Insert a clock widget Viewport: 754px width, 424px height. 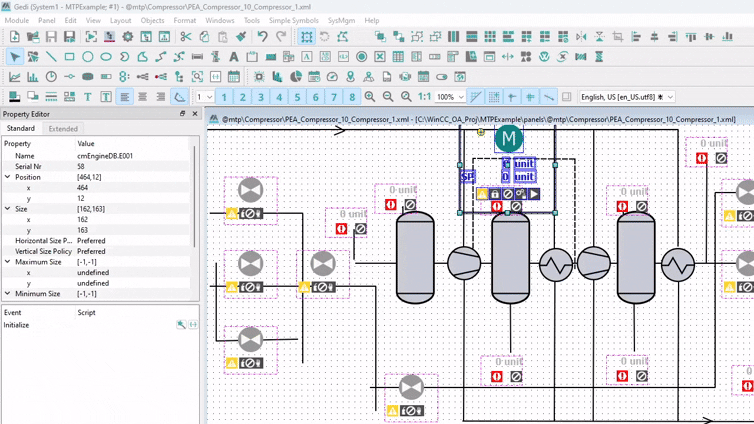pos(51,77)
